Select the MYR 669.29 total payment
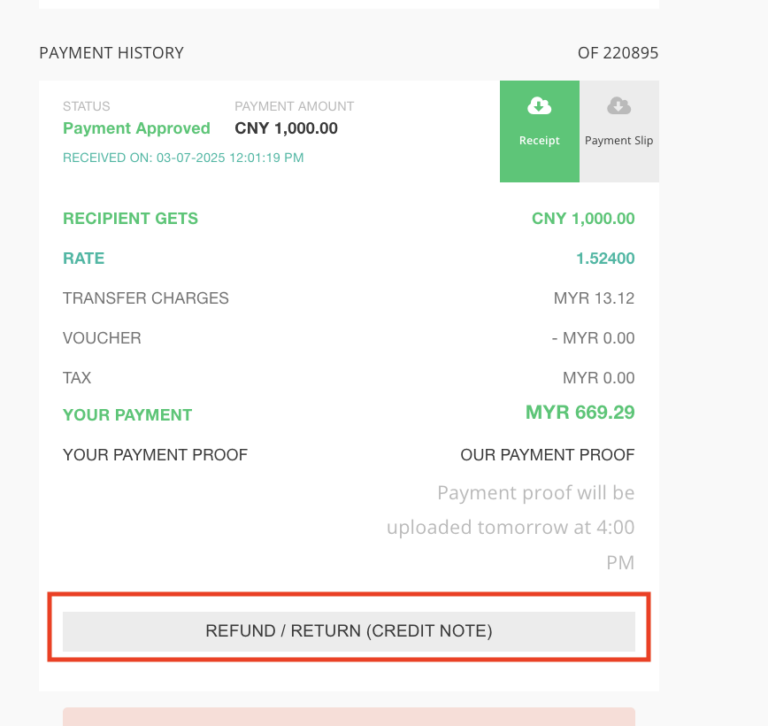Image resolution: width=768 pixels, height=726 pixels. (580, 412)
